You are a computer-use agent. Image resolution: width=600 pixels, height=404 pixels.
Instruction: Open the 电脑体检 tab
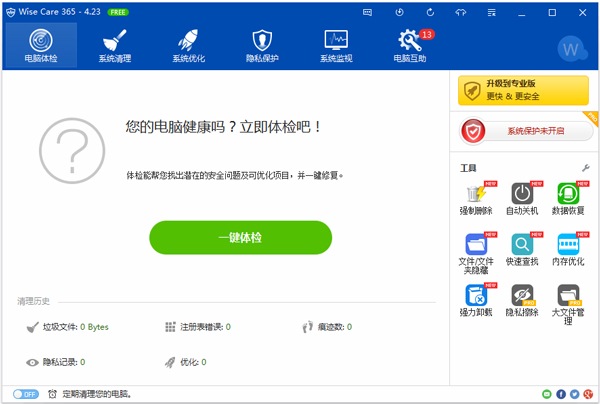coord(41,46)
